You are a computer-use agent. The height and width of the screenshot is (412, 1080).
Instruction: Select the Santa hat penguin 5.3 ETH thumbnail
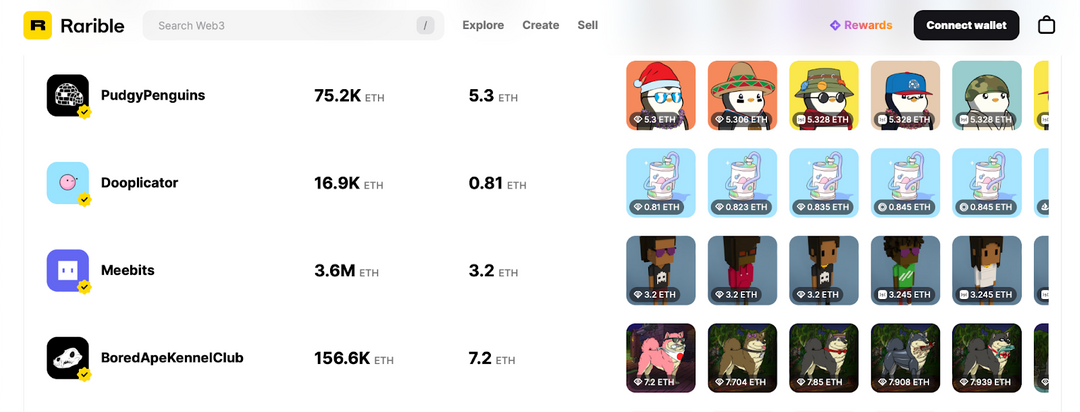pos(661,95)
